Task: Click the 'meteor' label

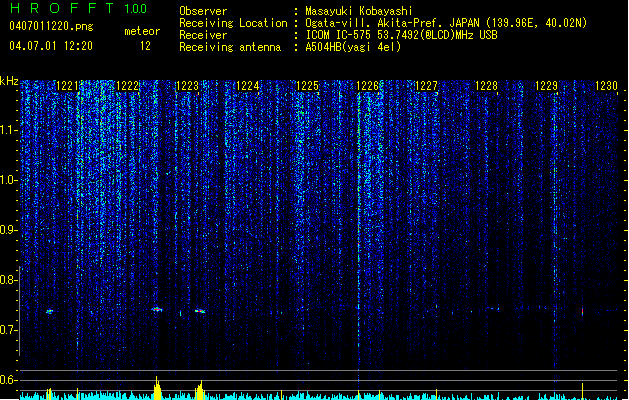Action: [142, 31]
